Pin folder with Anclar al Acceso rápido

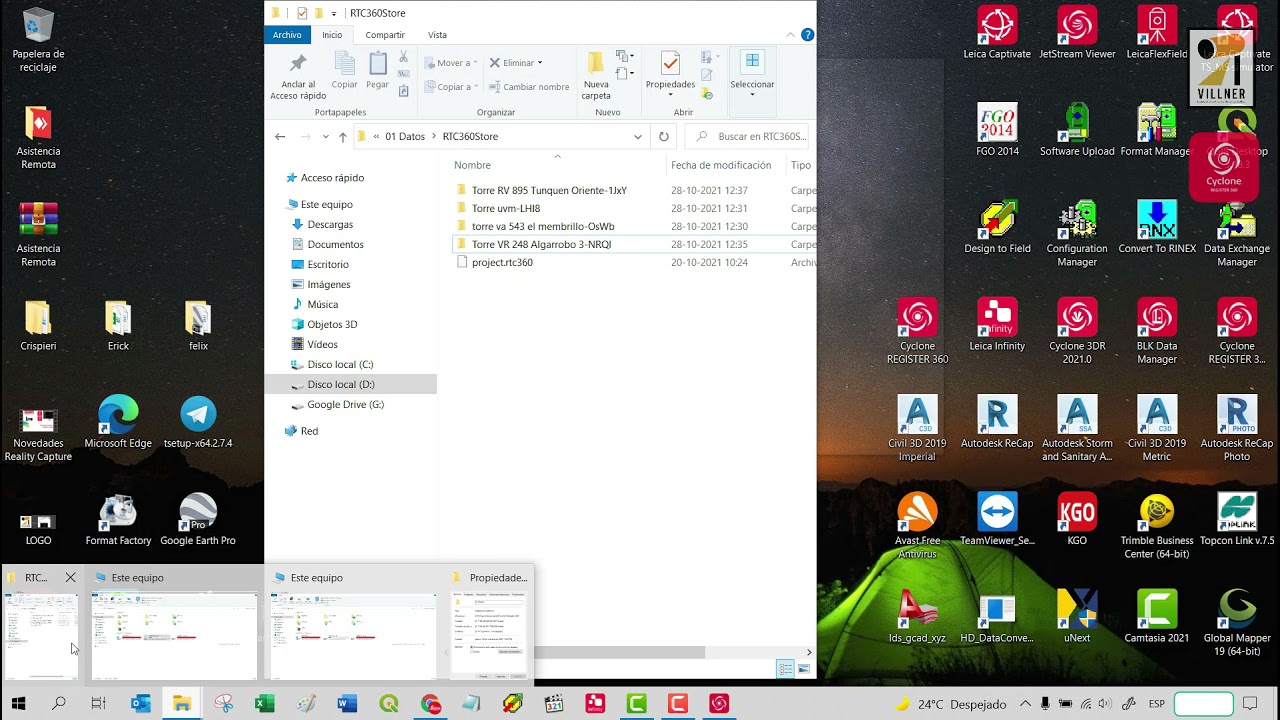[x=298, y=76]
